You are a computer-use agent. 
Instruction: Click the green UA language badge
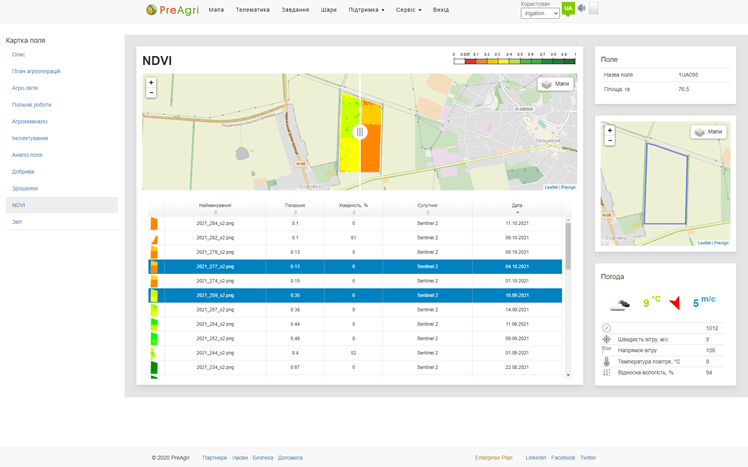[568, 9]
